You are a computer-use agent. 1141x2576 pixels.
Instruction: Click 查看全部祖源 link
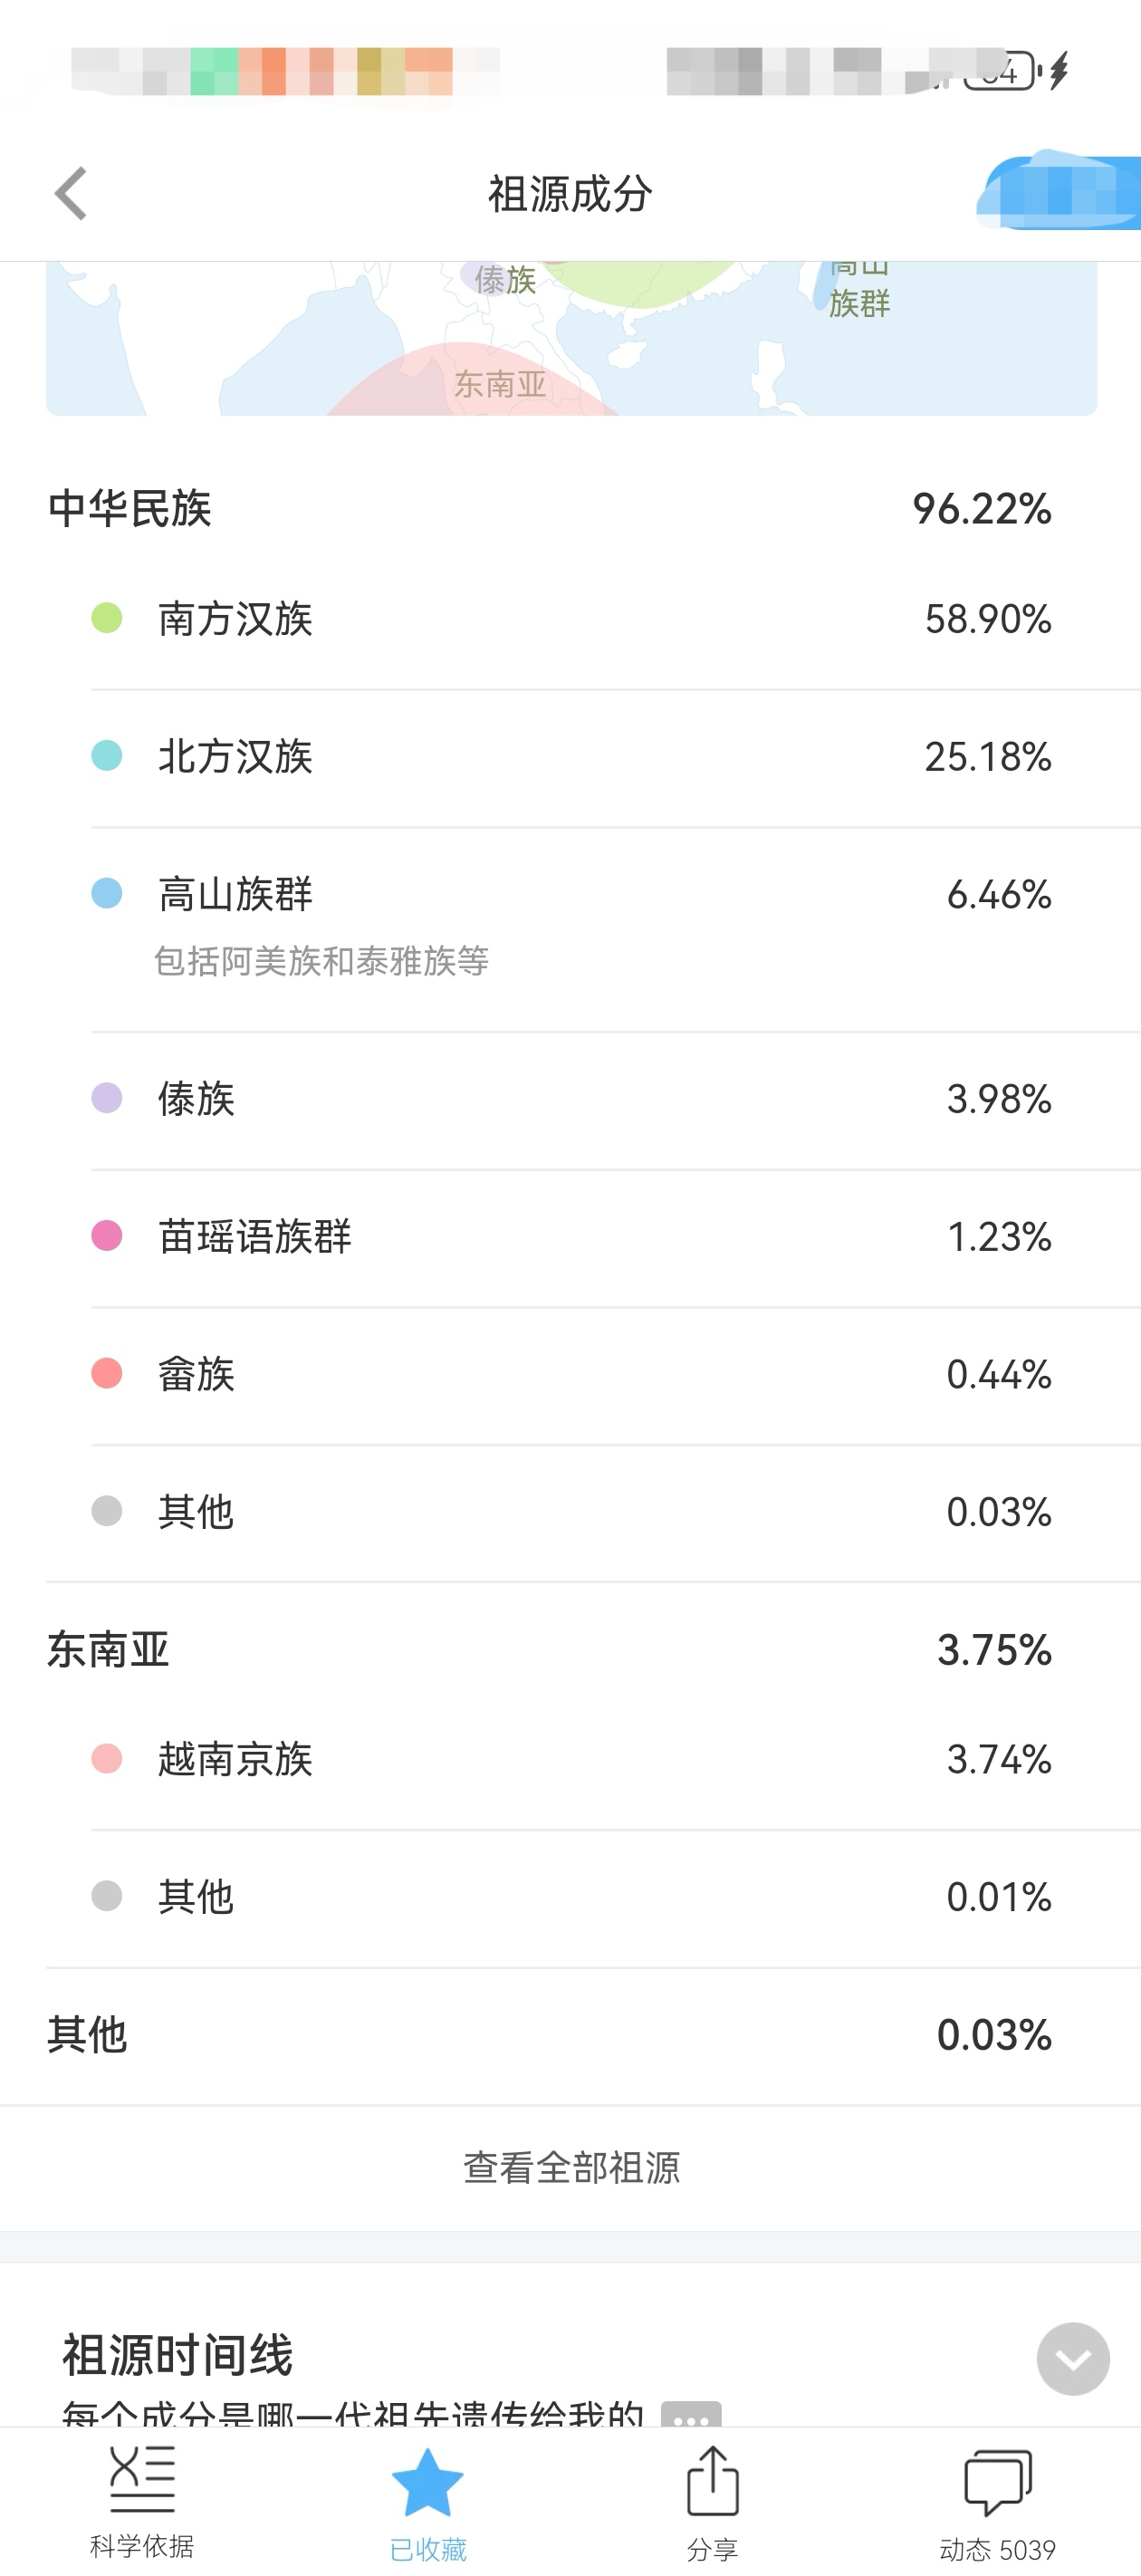571,2167
